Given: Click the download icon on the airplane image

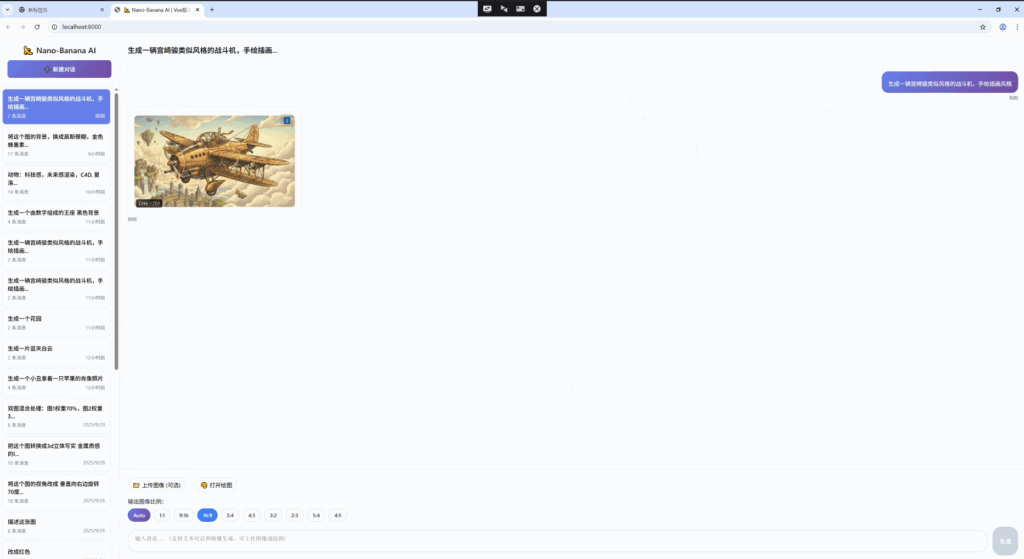Looking at the screenshot, I should (288, 121).
